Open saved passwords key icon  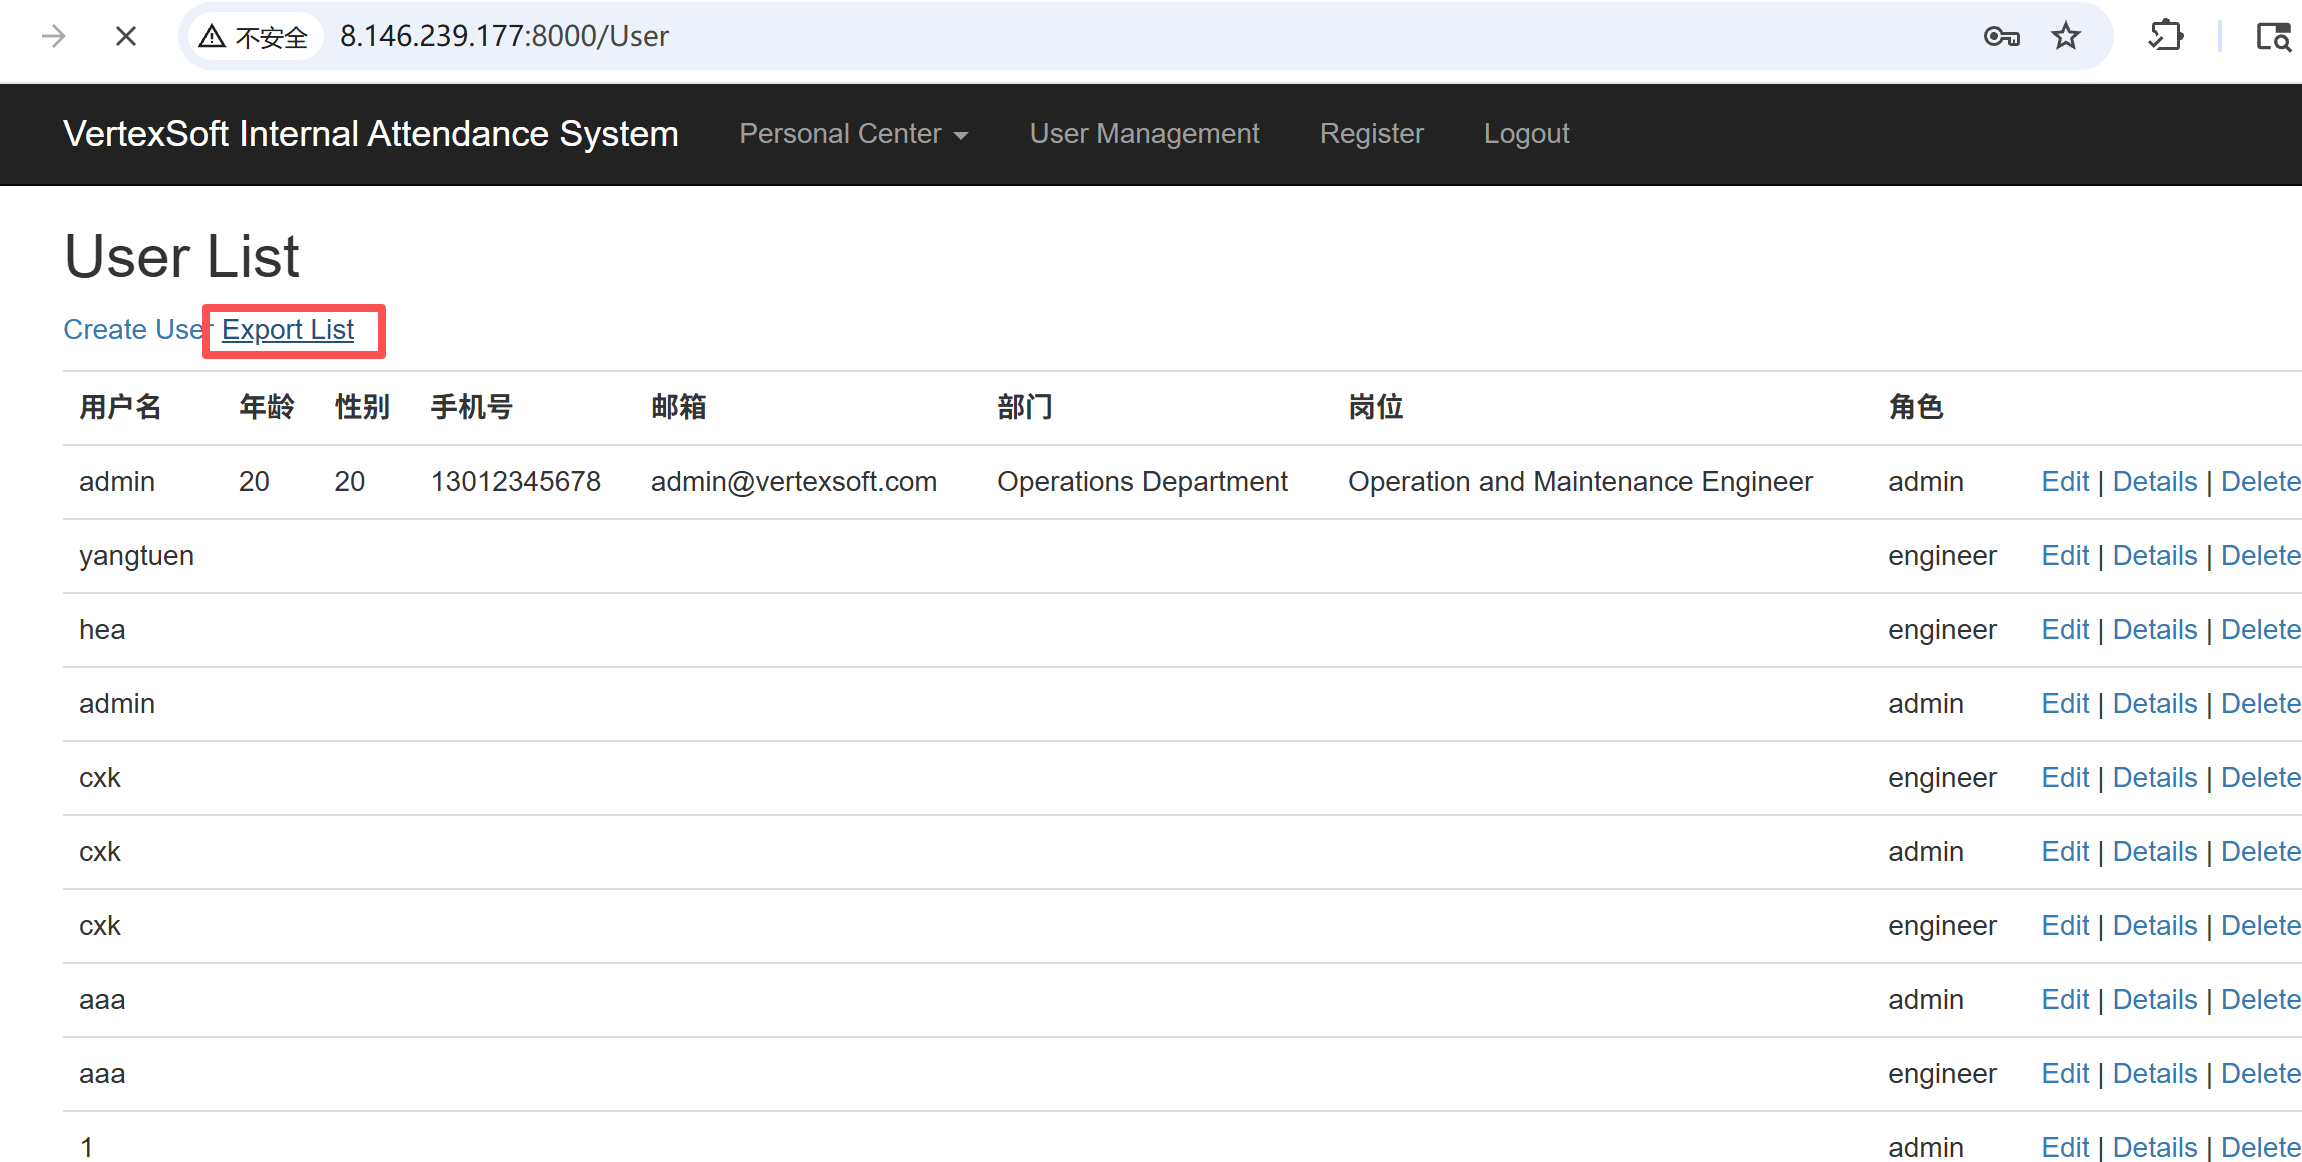coord(2002,37)
